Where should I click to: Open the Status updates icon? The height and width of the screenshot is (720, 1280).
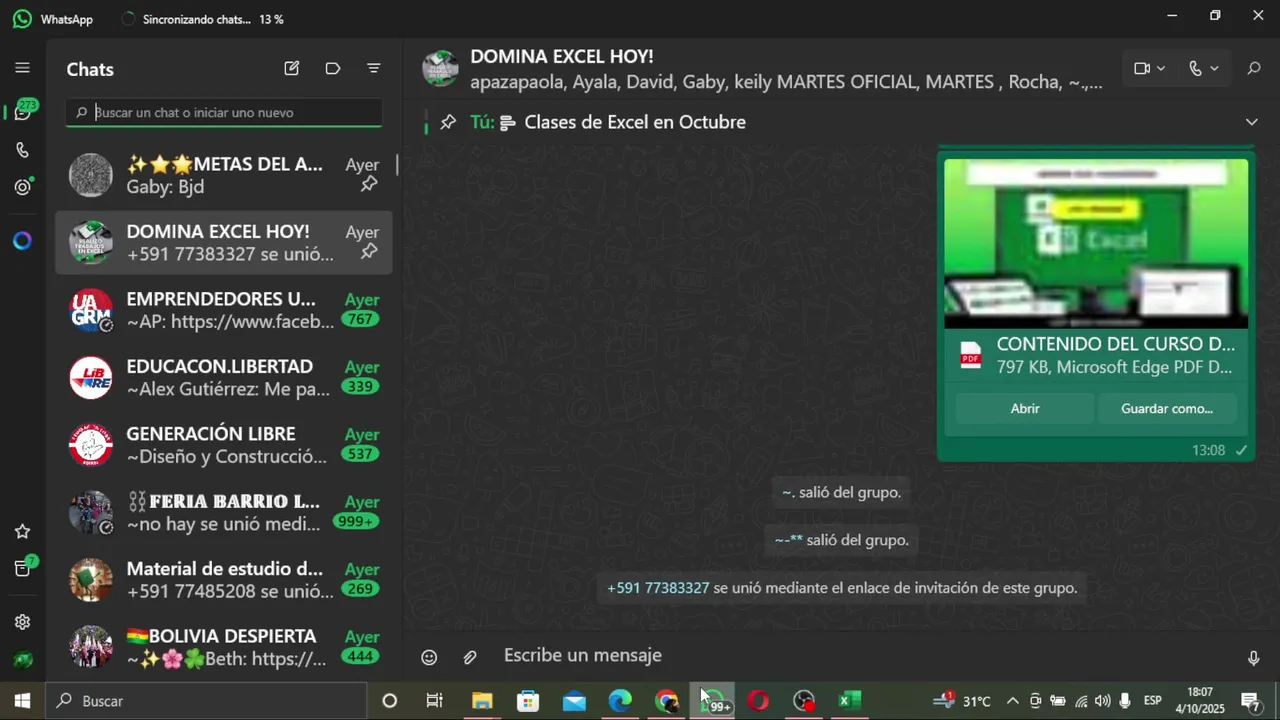pos(22,187)
